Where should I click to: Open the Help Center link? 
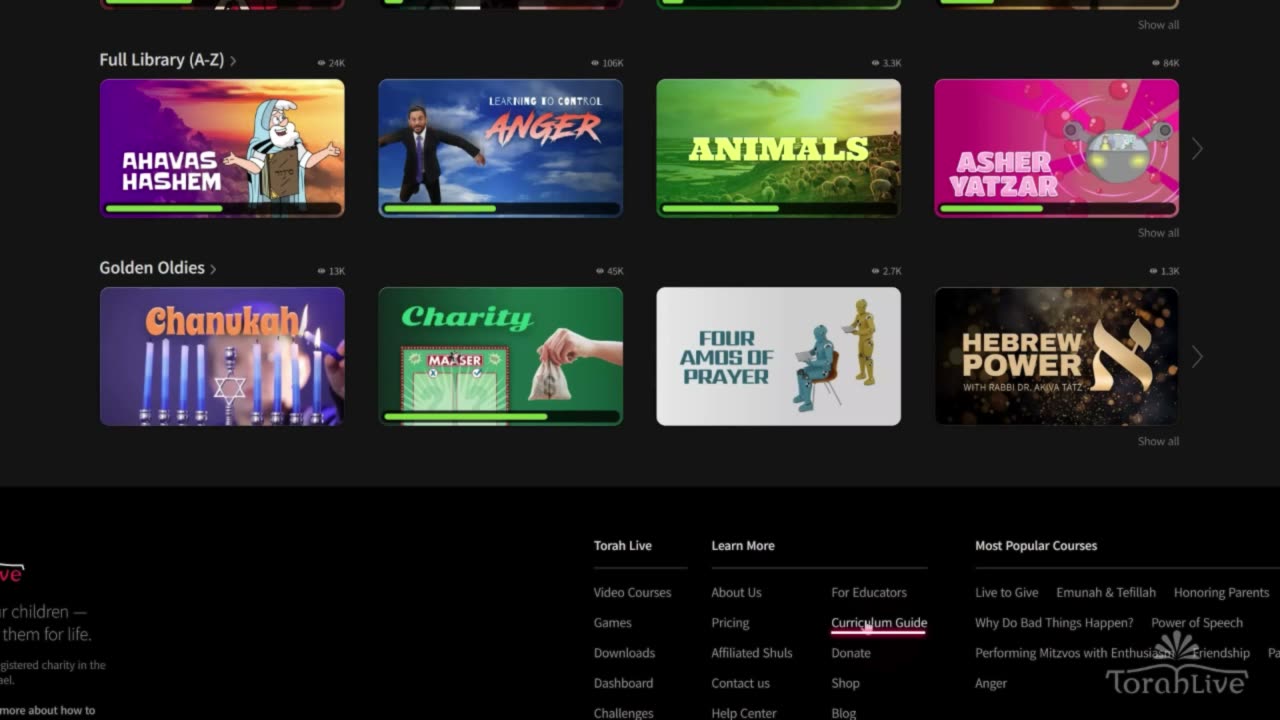tap(744, 713)
